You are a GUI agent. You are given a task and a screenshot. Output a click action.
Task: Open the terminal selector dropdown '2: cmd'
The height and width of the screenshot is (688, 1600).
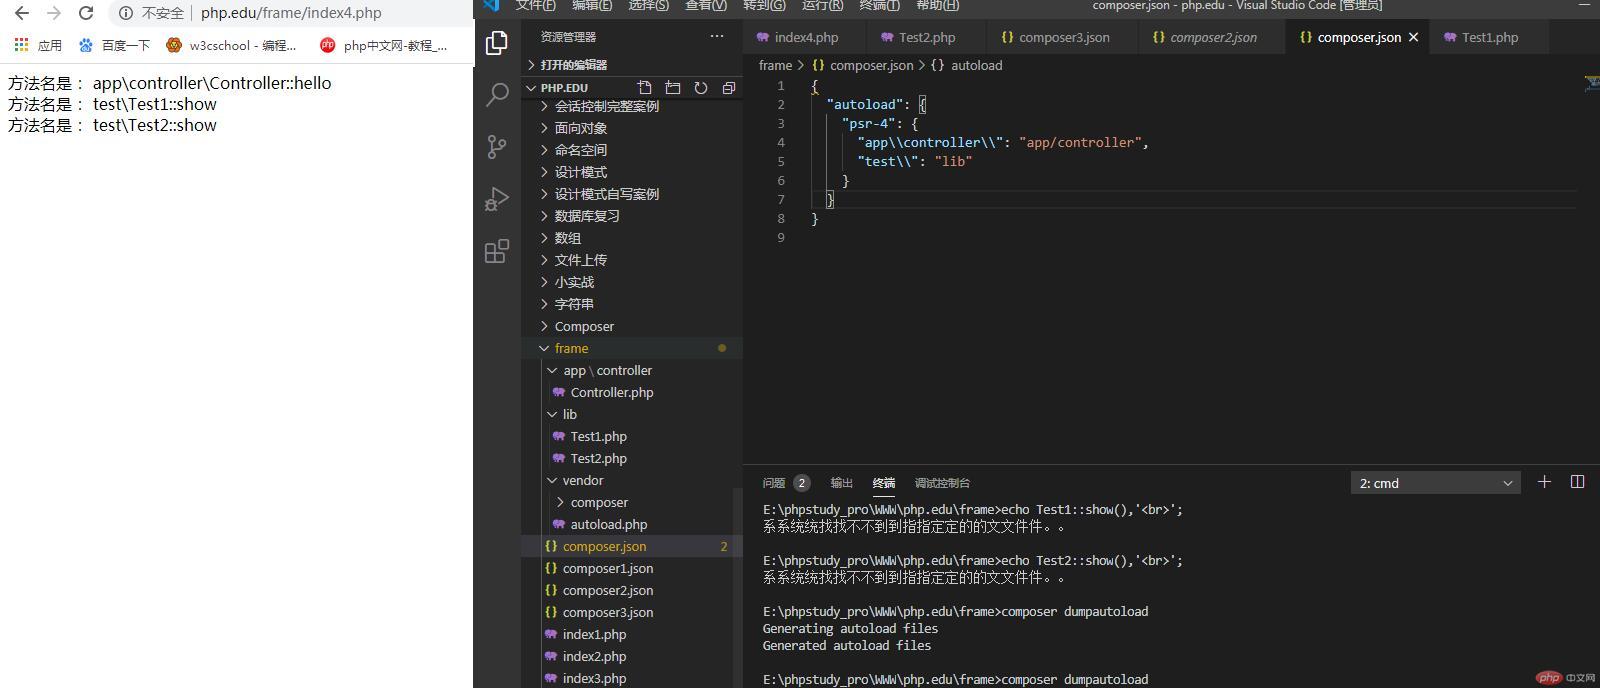(x=1435, y=483)
